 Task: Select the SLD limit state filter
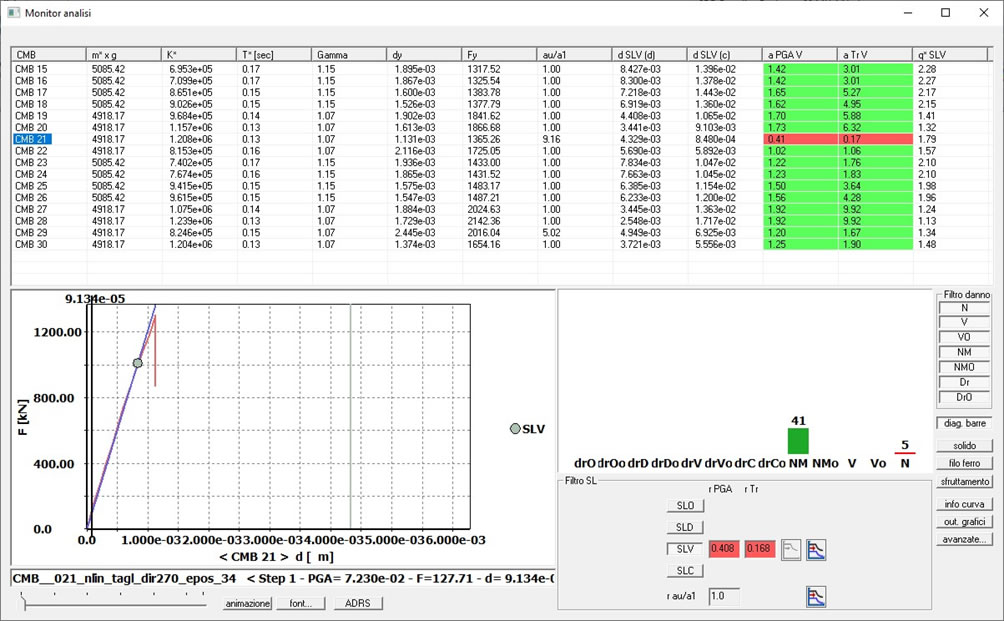pyautogui.click(x=685, y=528)
